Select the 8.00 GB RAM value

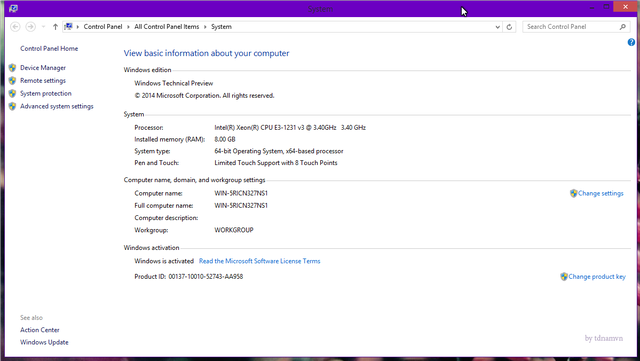[225, 139]
